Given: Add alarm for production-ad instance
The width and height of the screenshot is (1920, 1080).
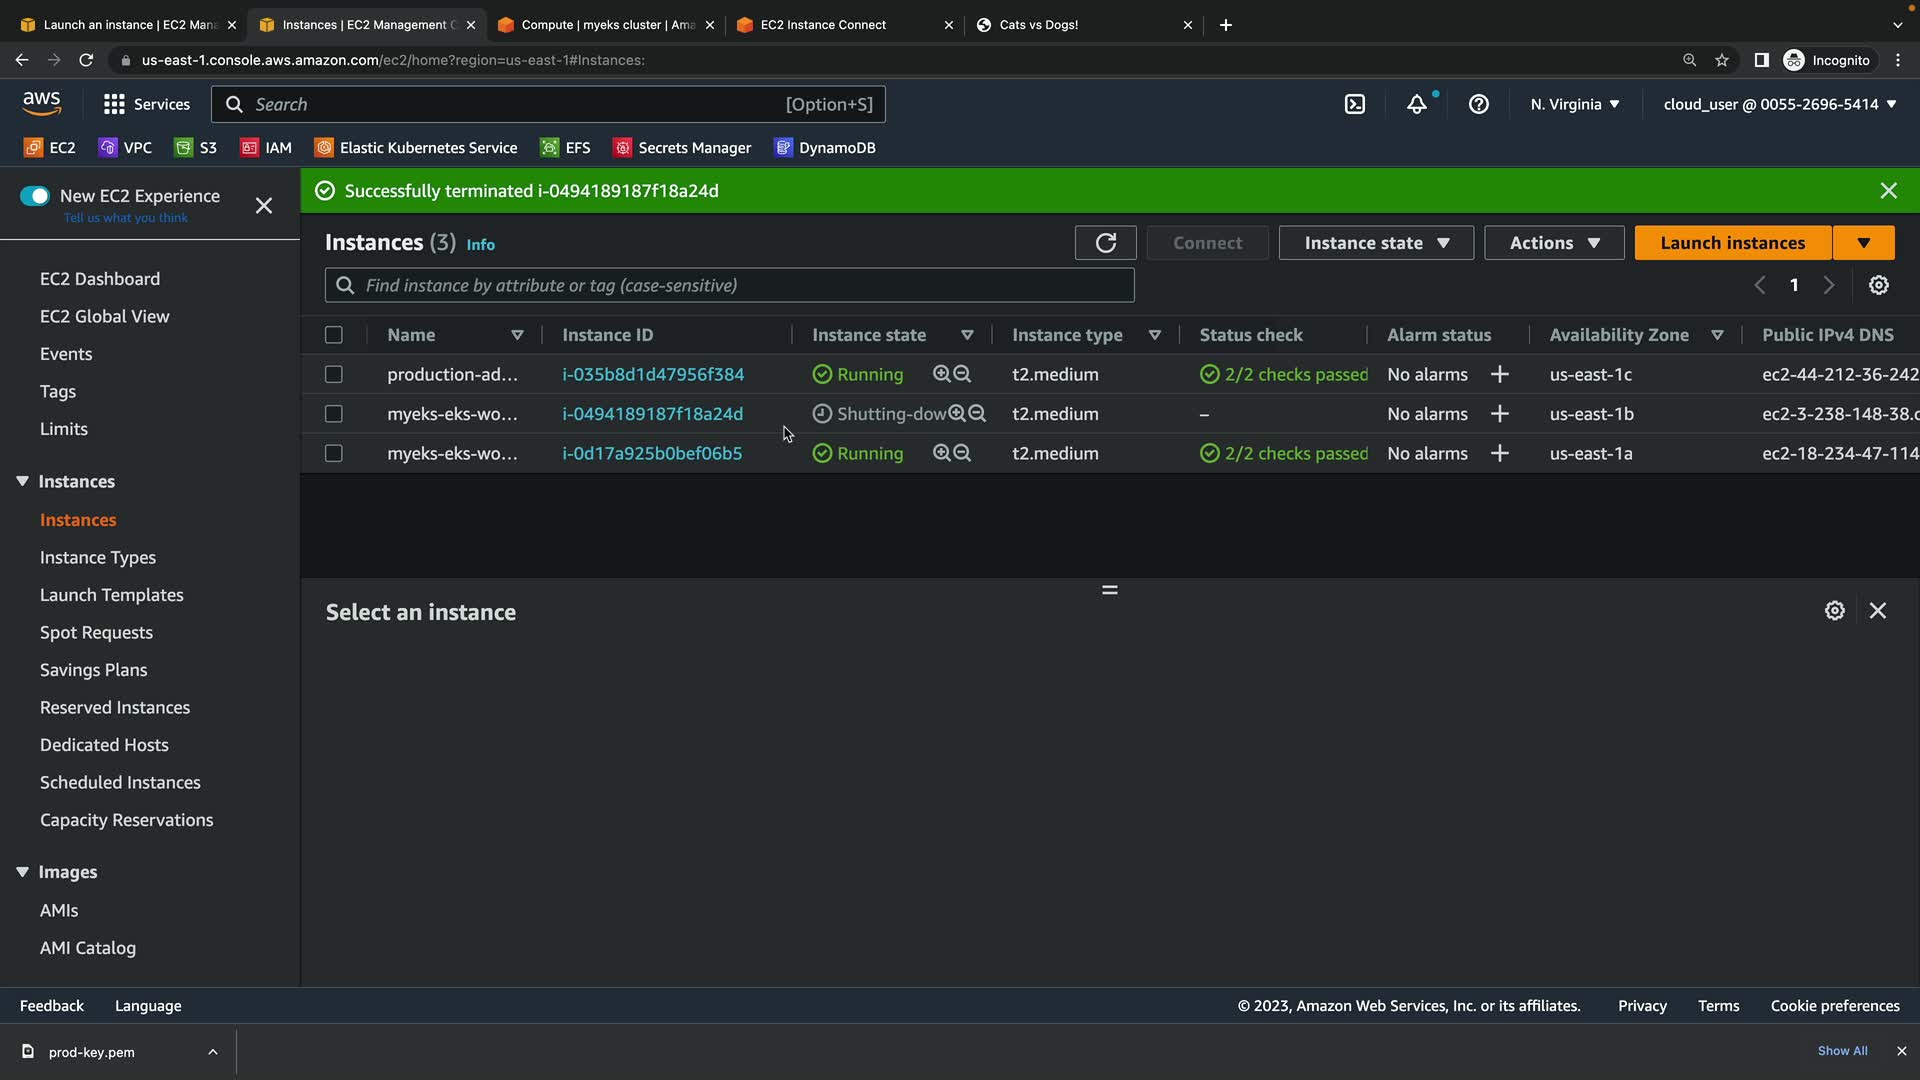Looking at the screenshot, I should click(1499, 374).
